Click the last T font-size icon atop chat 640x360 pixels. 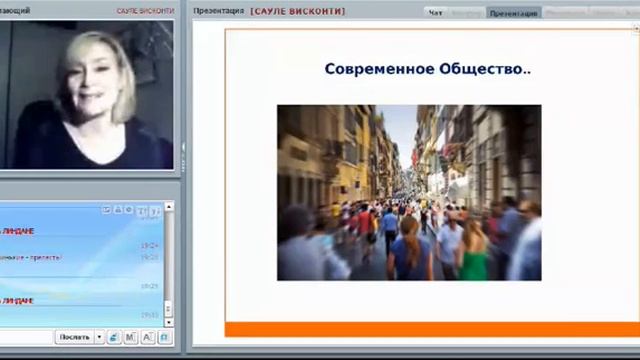155,211
